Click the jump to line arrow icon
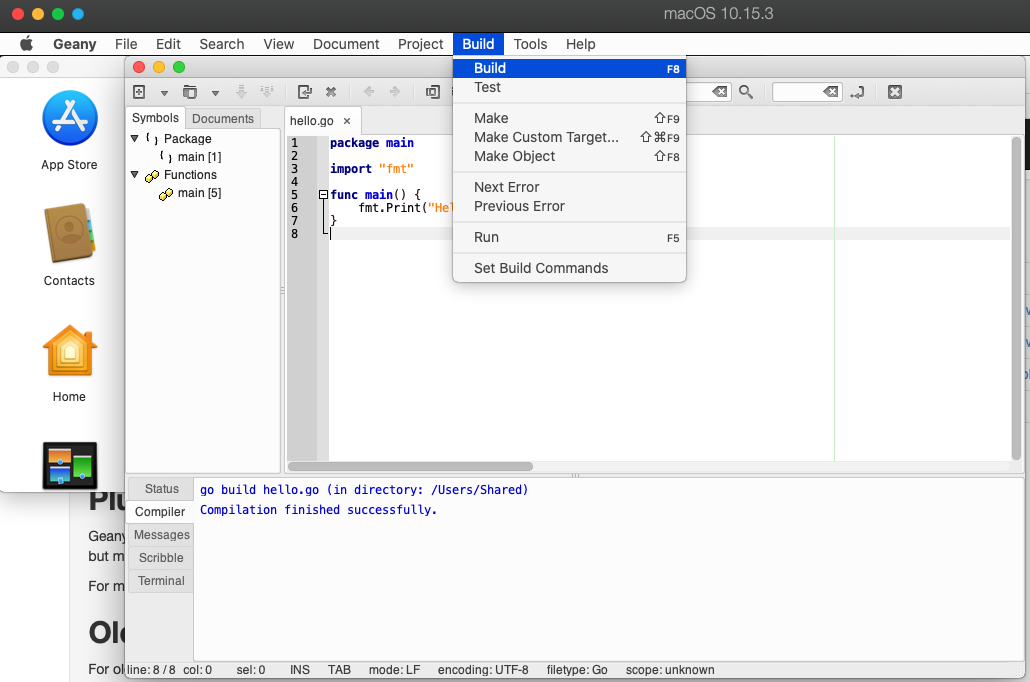1030x682 pixels. [857, 92]
